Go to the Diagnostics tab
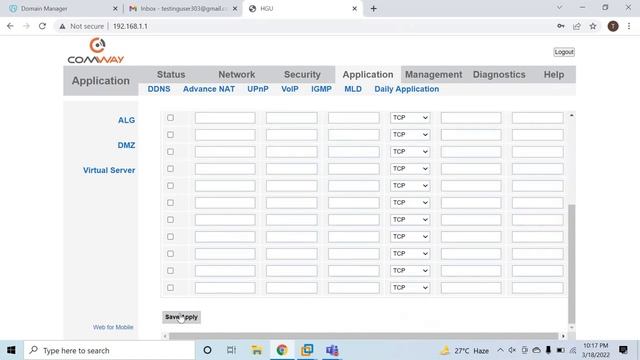This screenshot has height=360, width=640. (499, 75)
